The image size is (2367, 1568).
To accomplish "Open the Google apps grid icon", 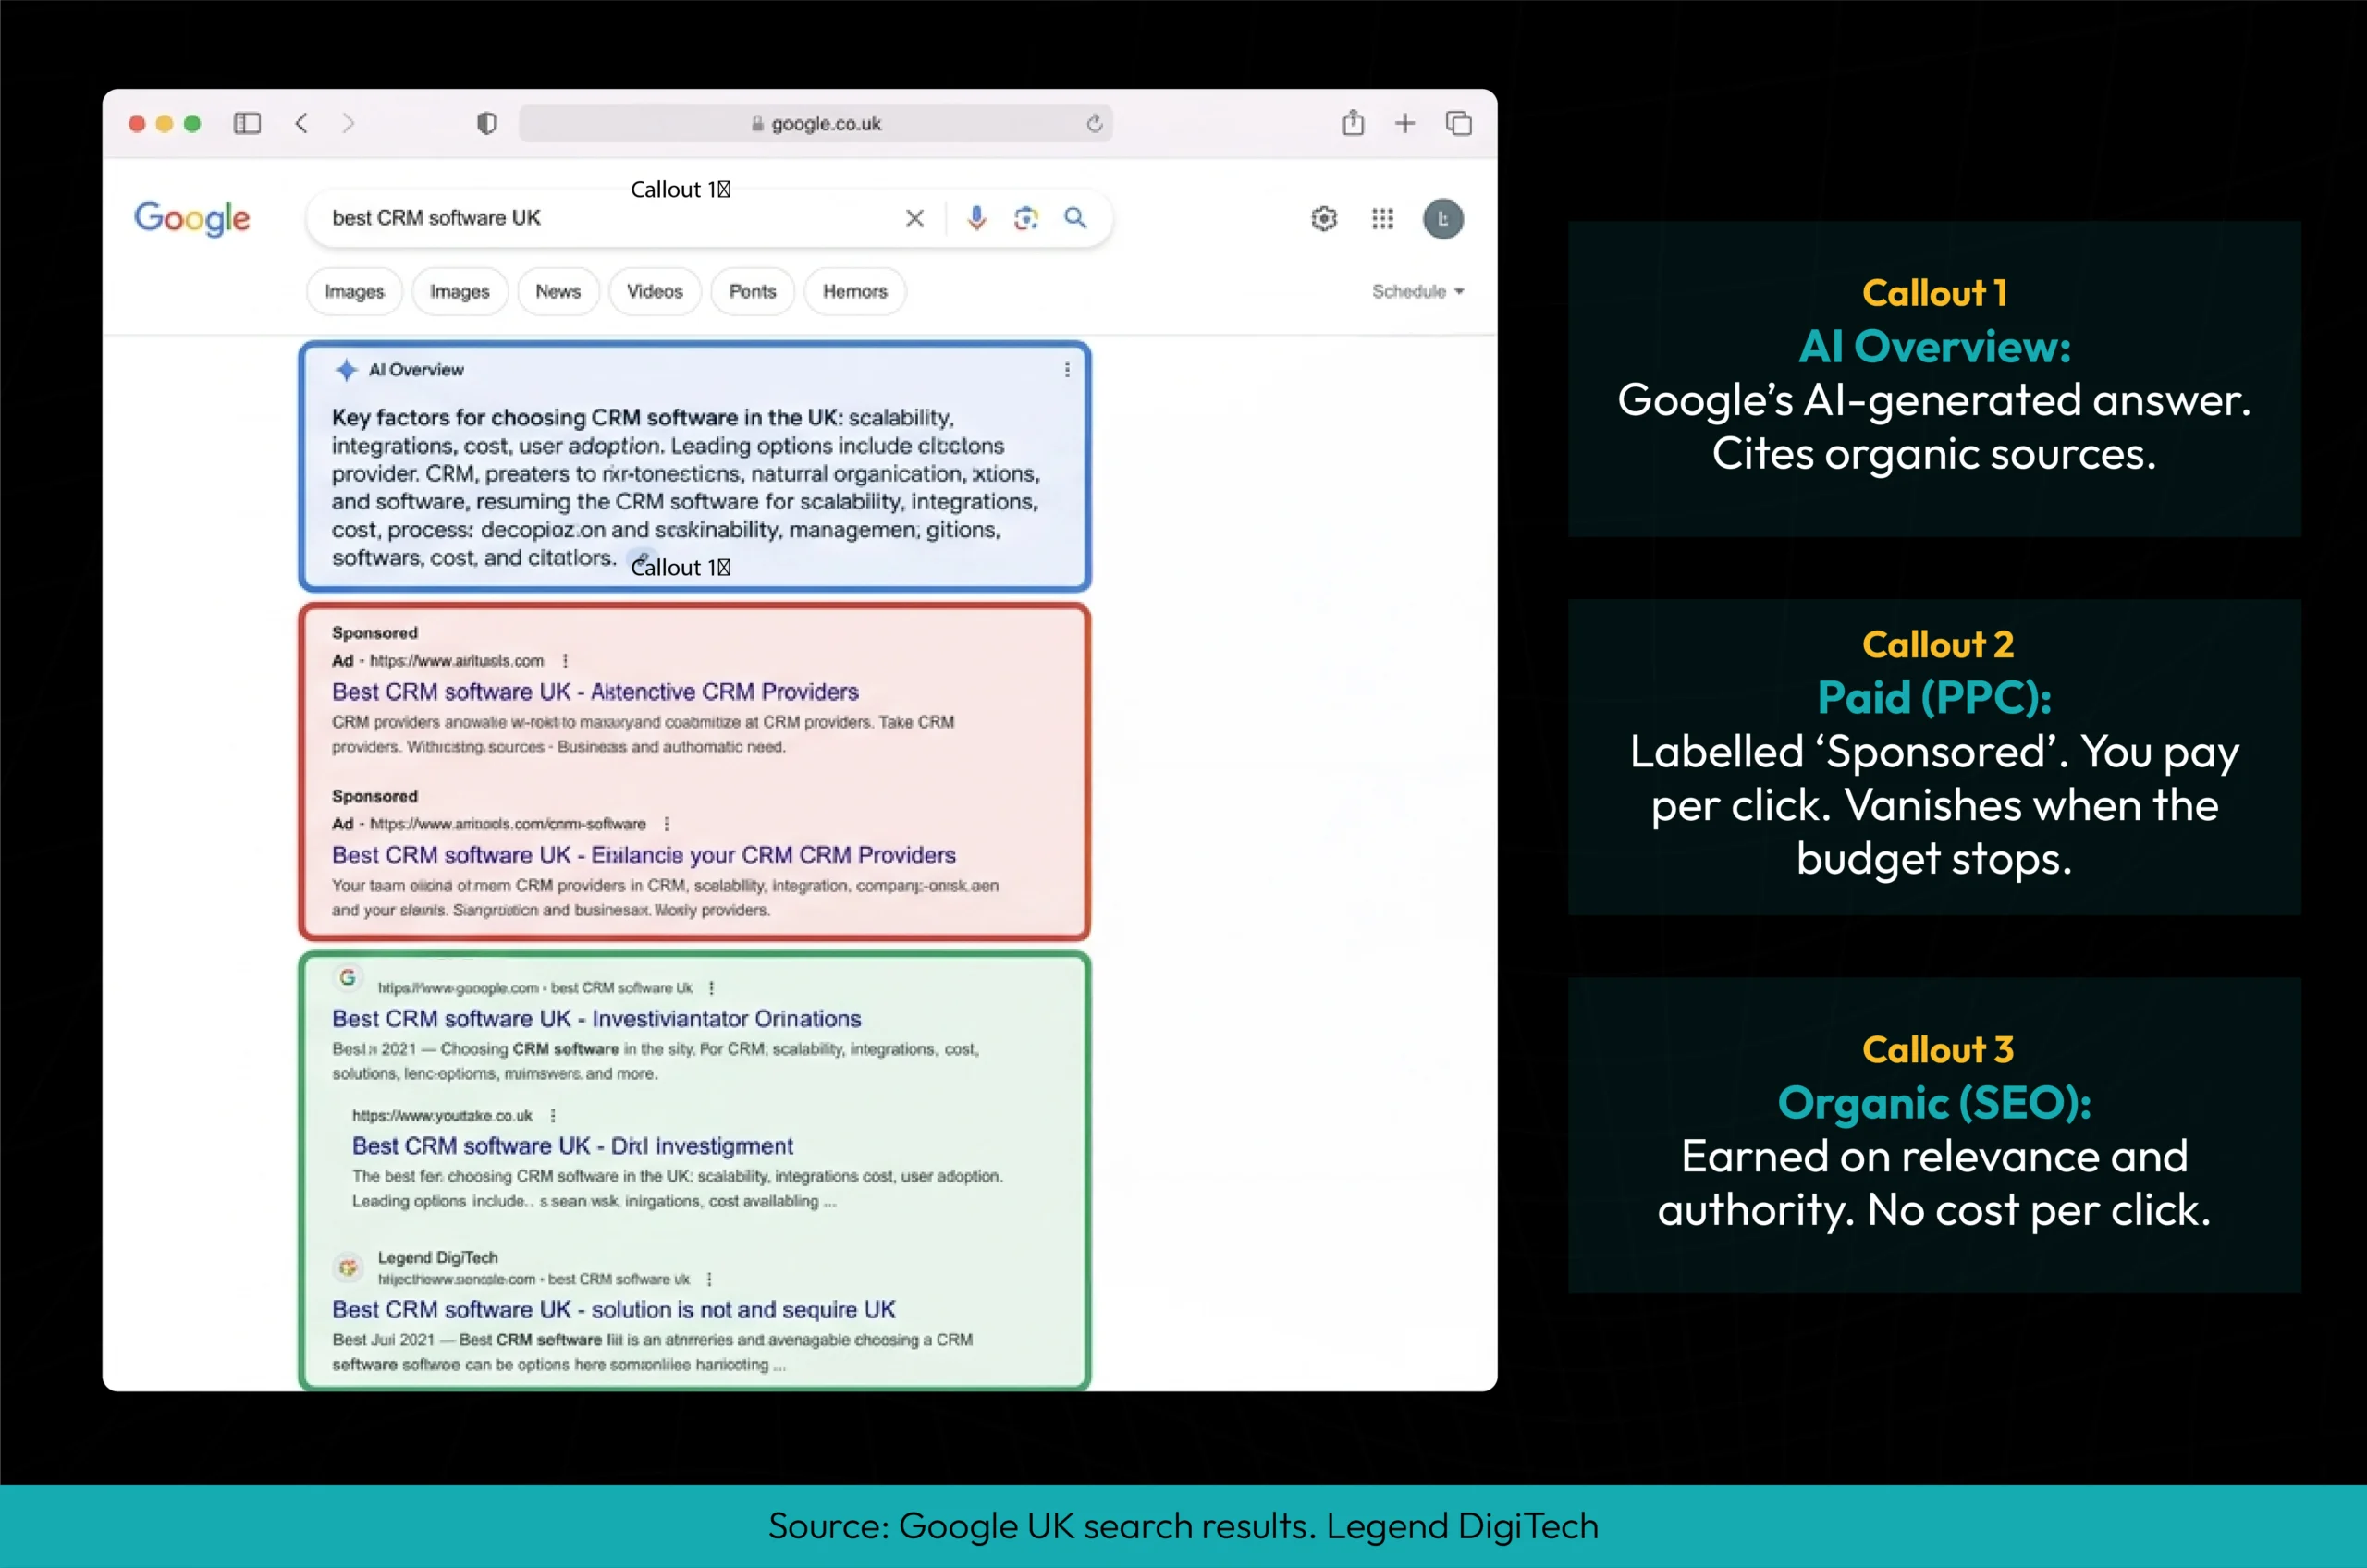I will point(1383,219).
